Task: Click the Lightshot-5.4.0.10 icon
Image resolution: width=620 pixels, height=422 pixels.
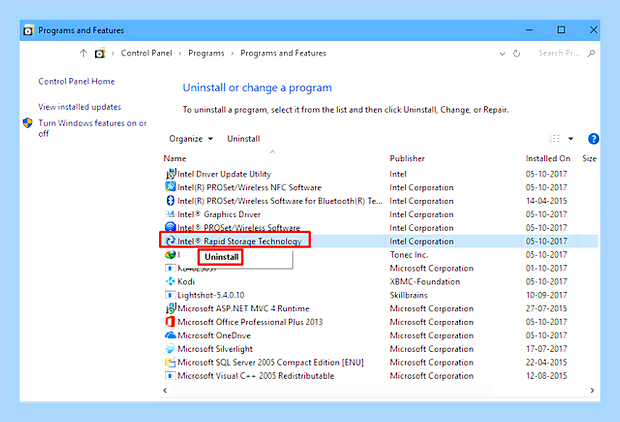Action: [x=170, y=295]
